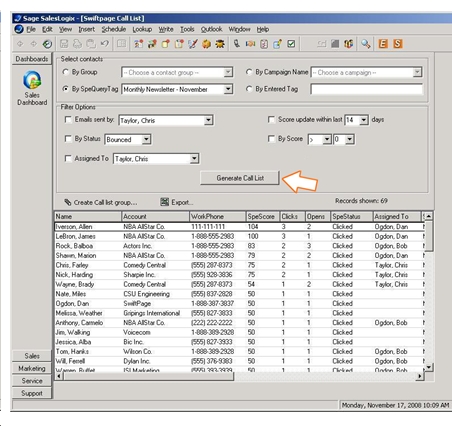Screen dimensions: 452x426
Task: Open the Outlook menu
Action: click(x=211, y=29)
